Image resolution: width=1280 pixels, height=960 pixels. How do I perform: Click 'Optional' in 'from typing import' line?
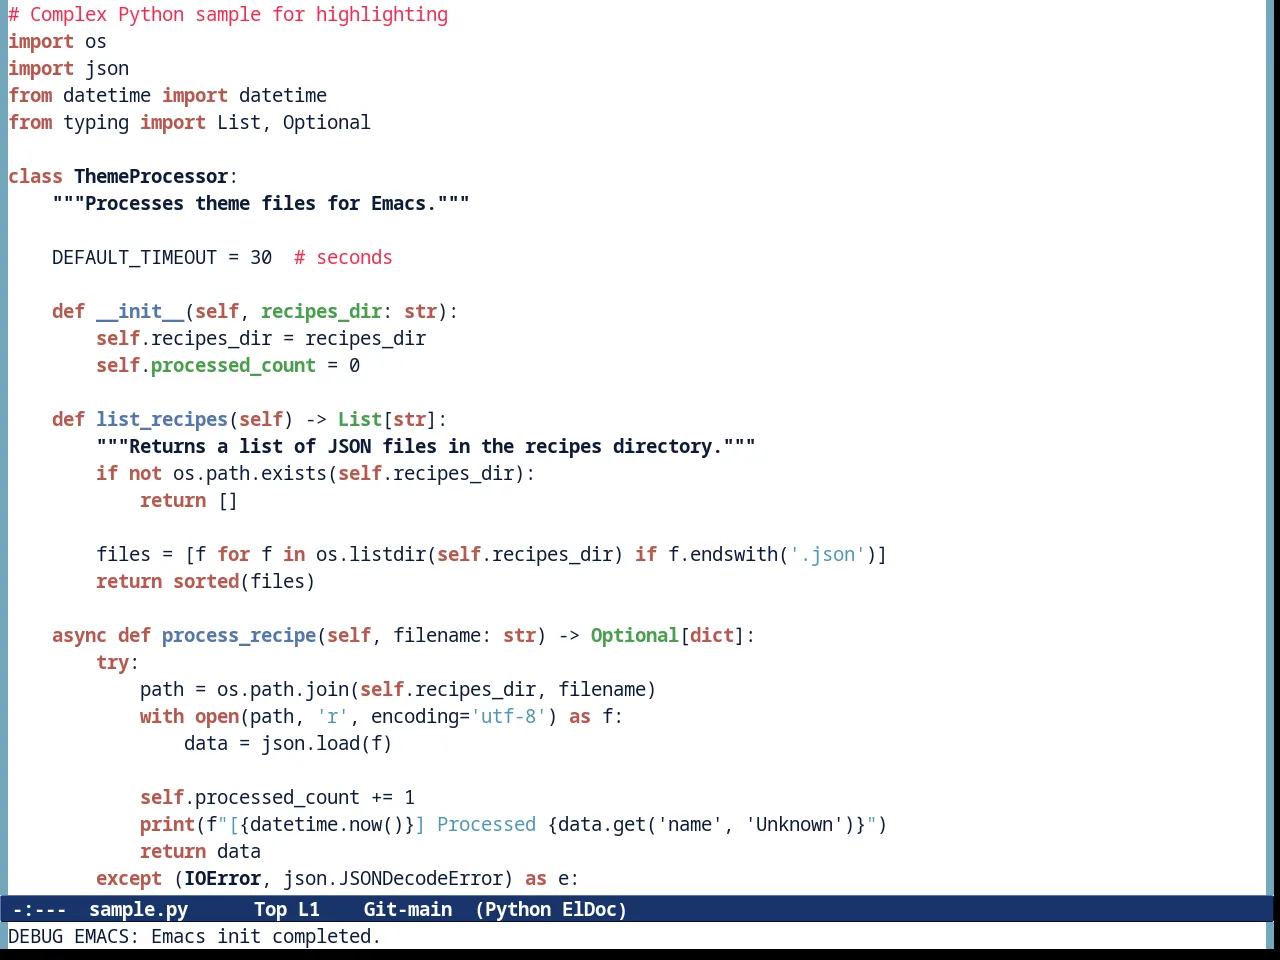326,123
